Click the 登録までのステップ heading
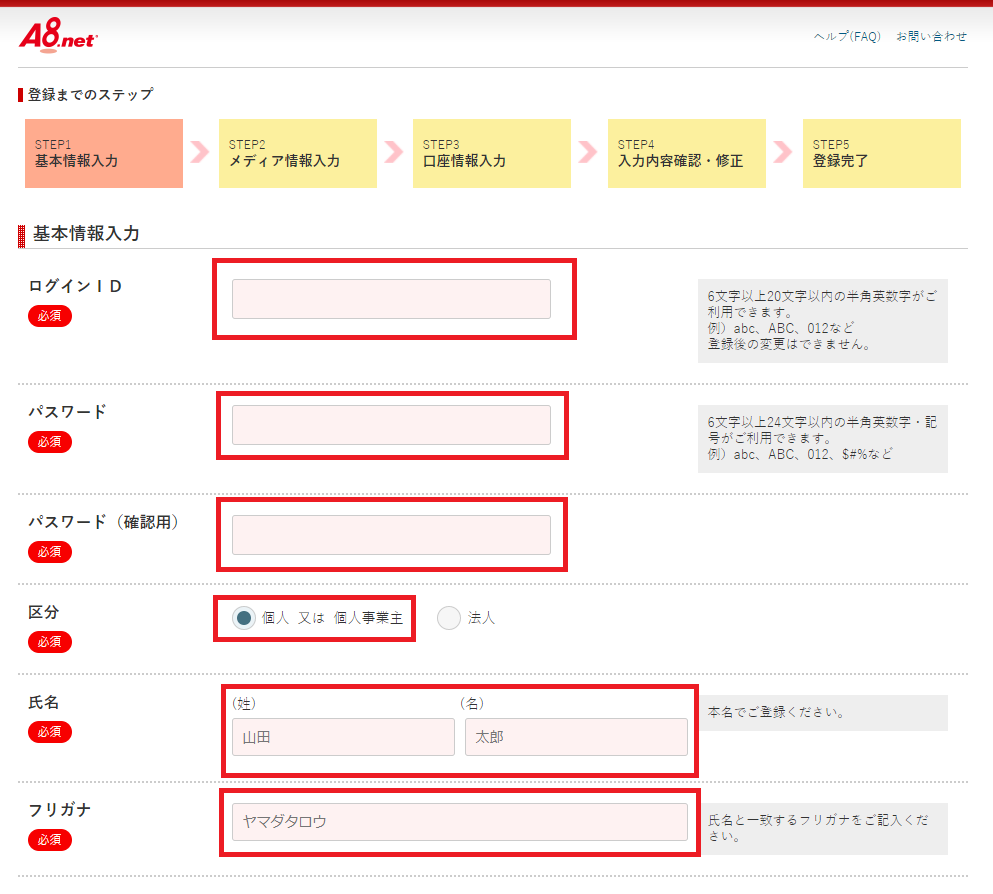This screenshot has width=993, height=894. coord(91,95)
